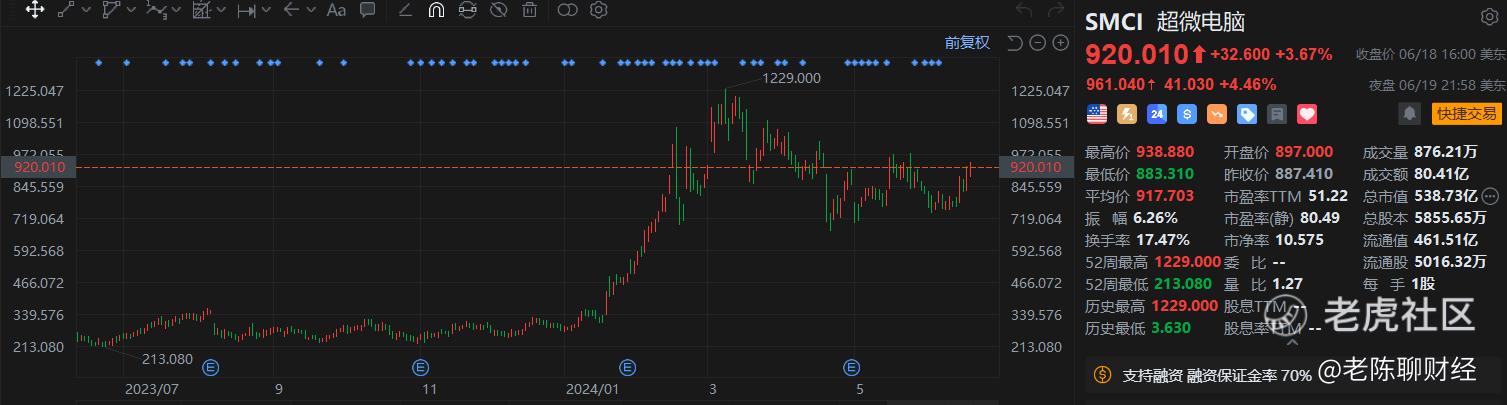This screenshot has height=405, width=1507.
Task: Click the SMCI ticker symbol
Action: (x=1114, y=22)
